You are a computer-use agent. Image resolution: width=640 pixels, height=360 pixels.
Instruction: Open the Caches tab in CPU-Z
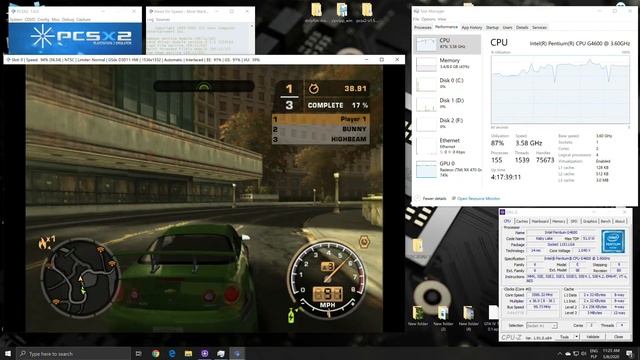click(x=522, y=221)
